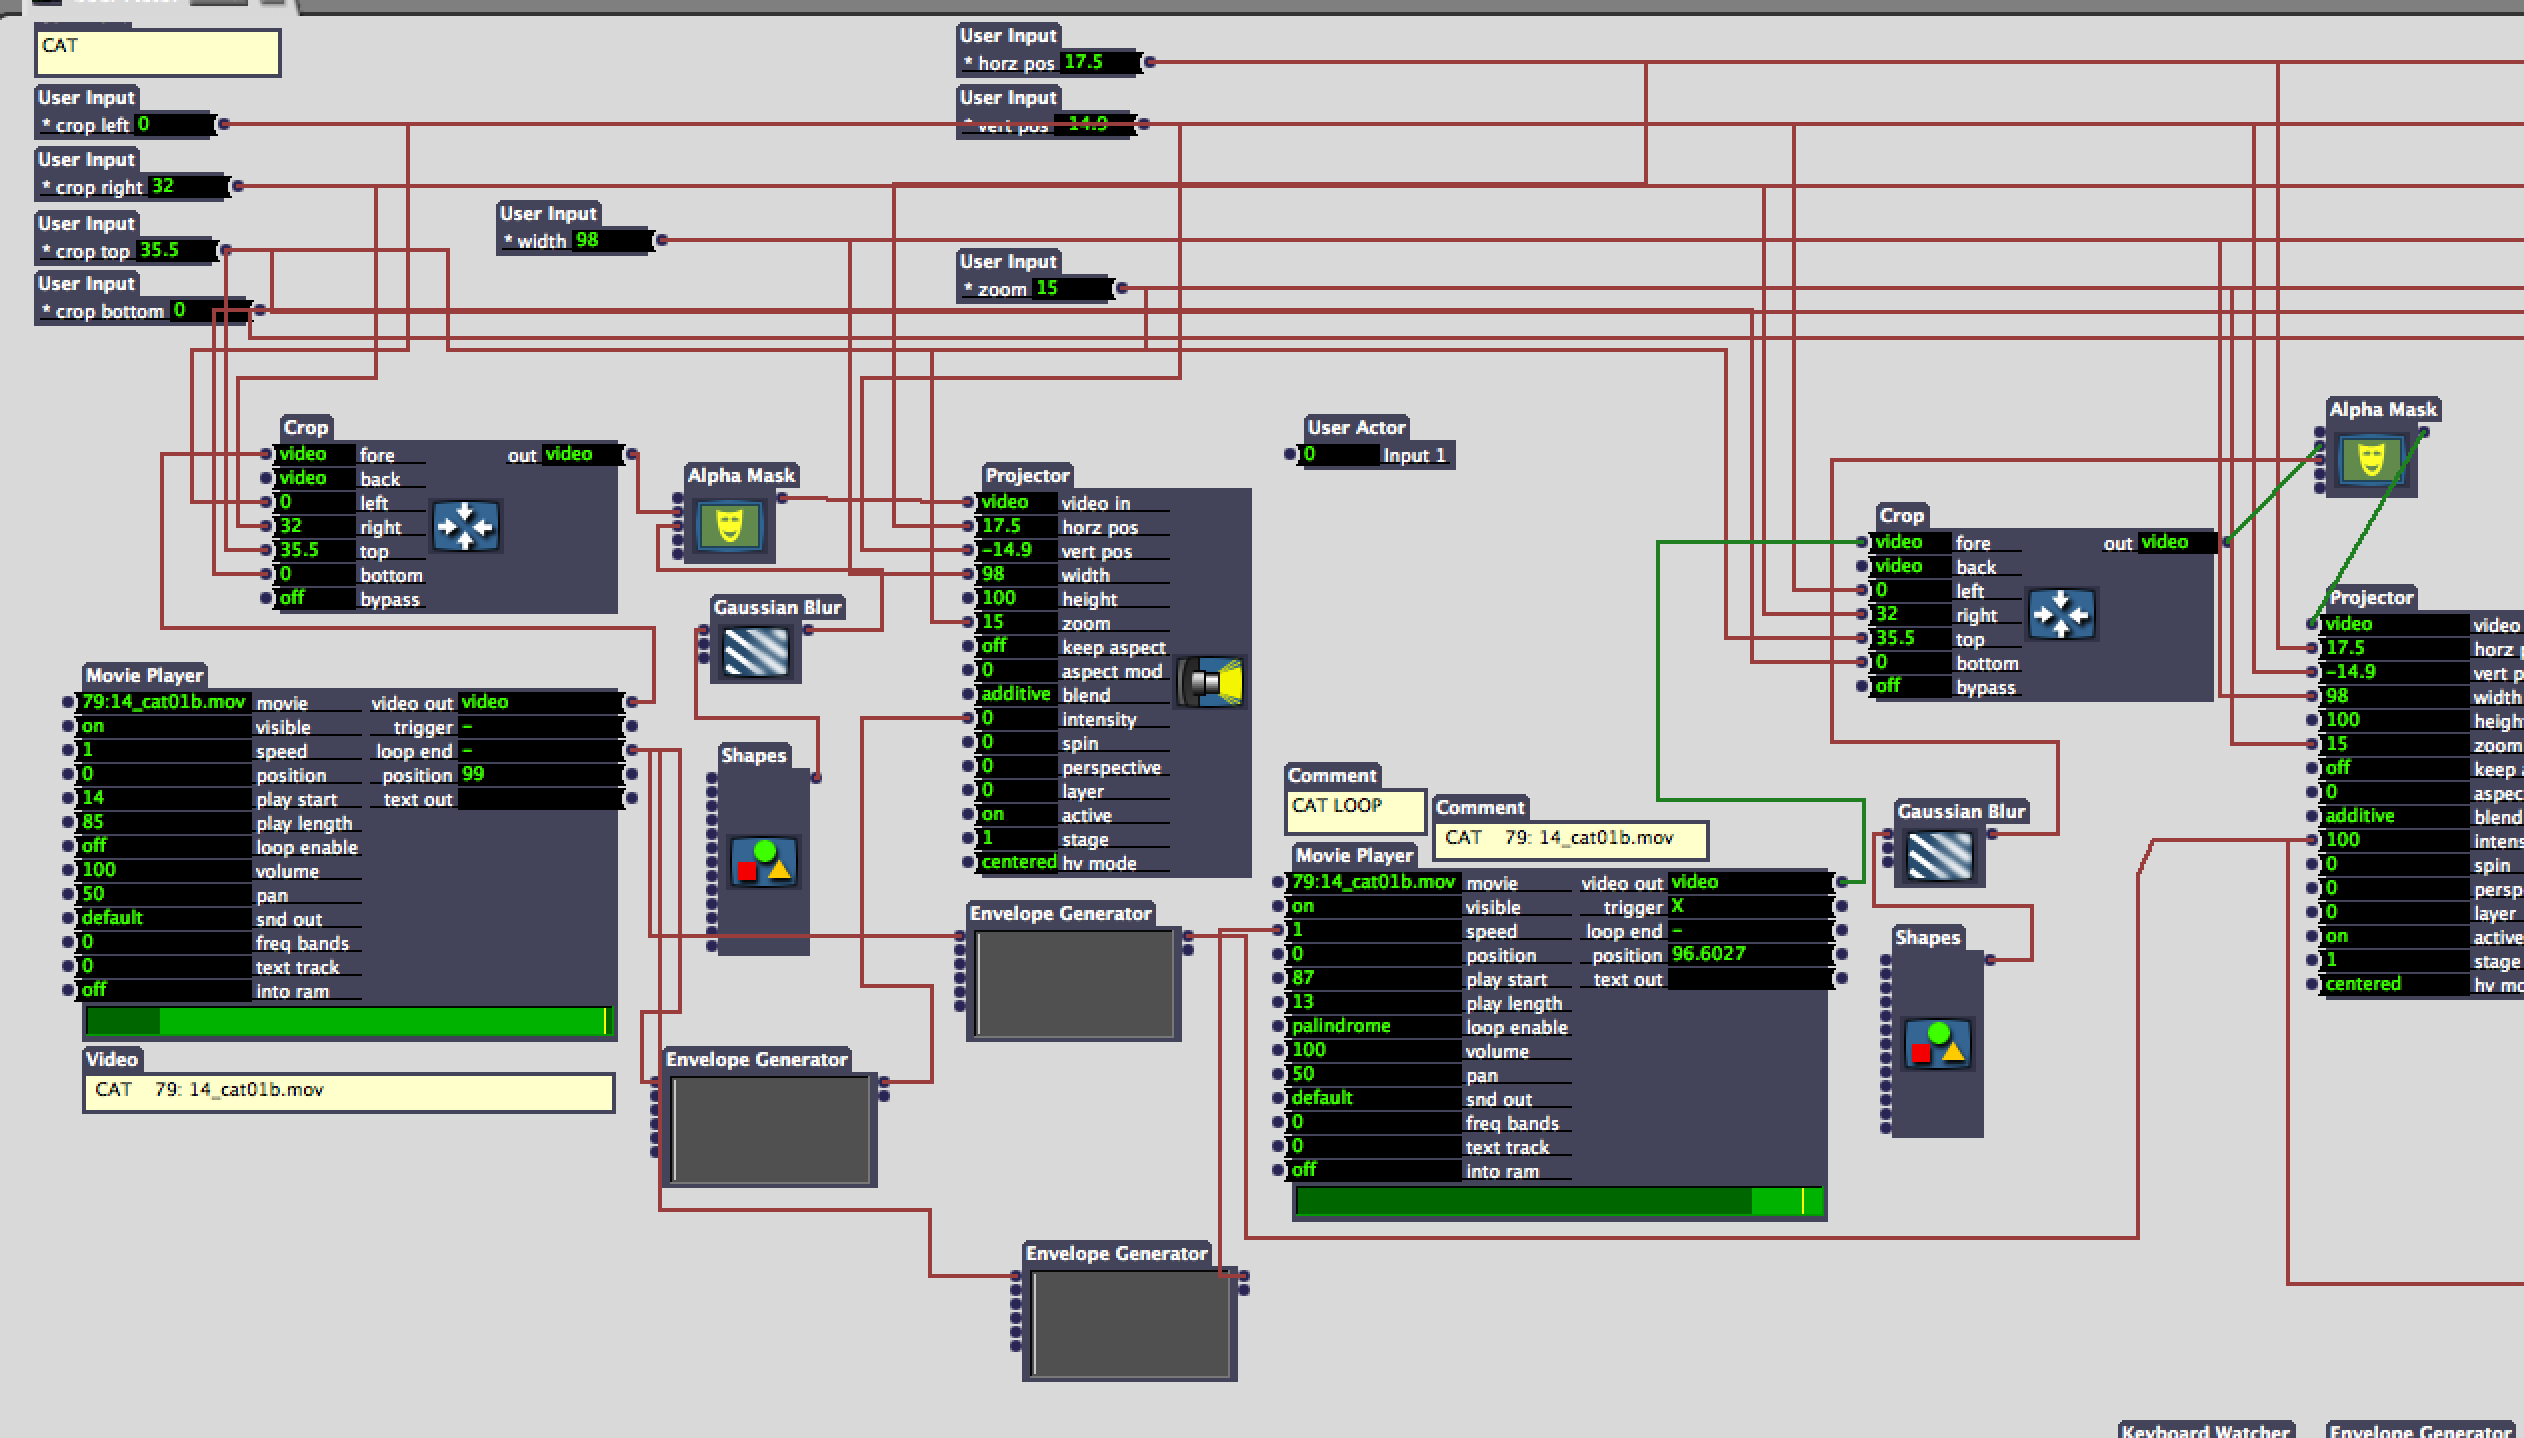Click the mask icon of the Alpha Mask beside the Gaussian Blur
The image size is (2524, 1438).
point(729,526)
